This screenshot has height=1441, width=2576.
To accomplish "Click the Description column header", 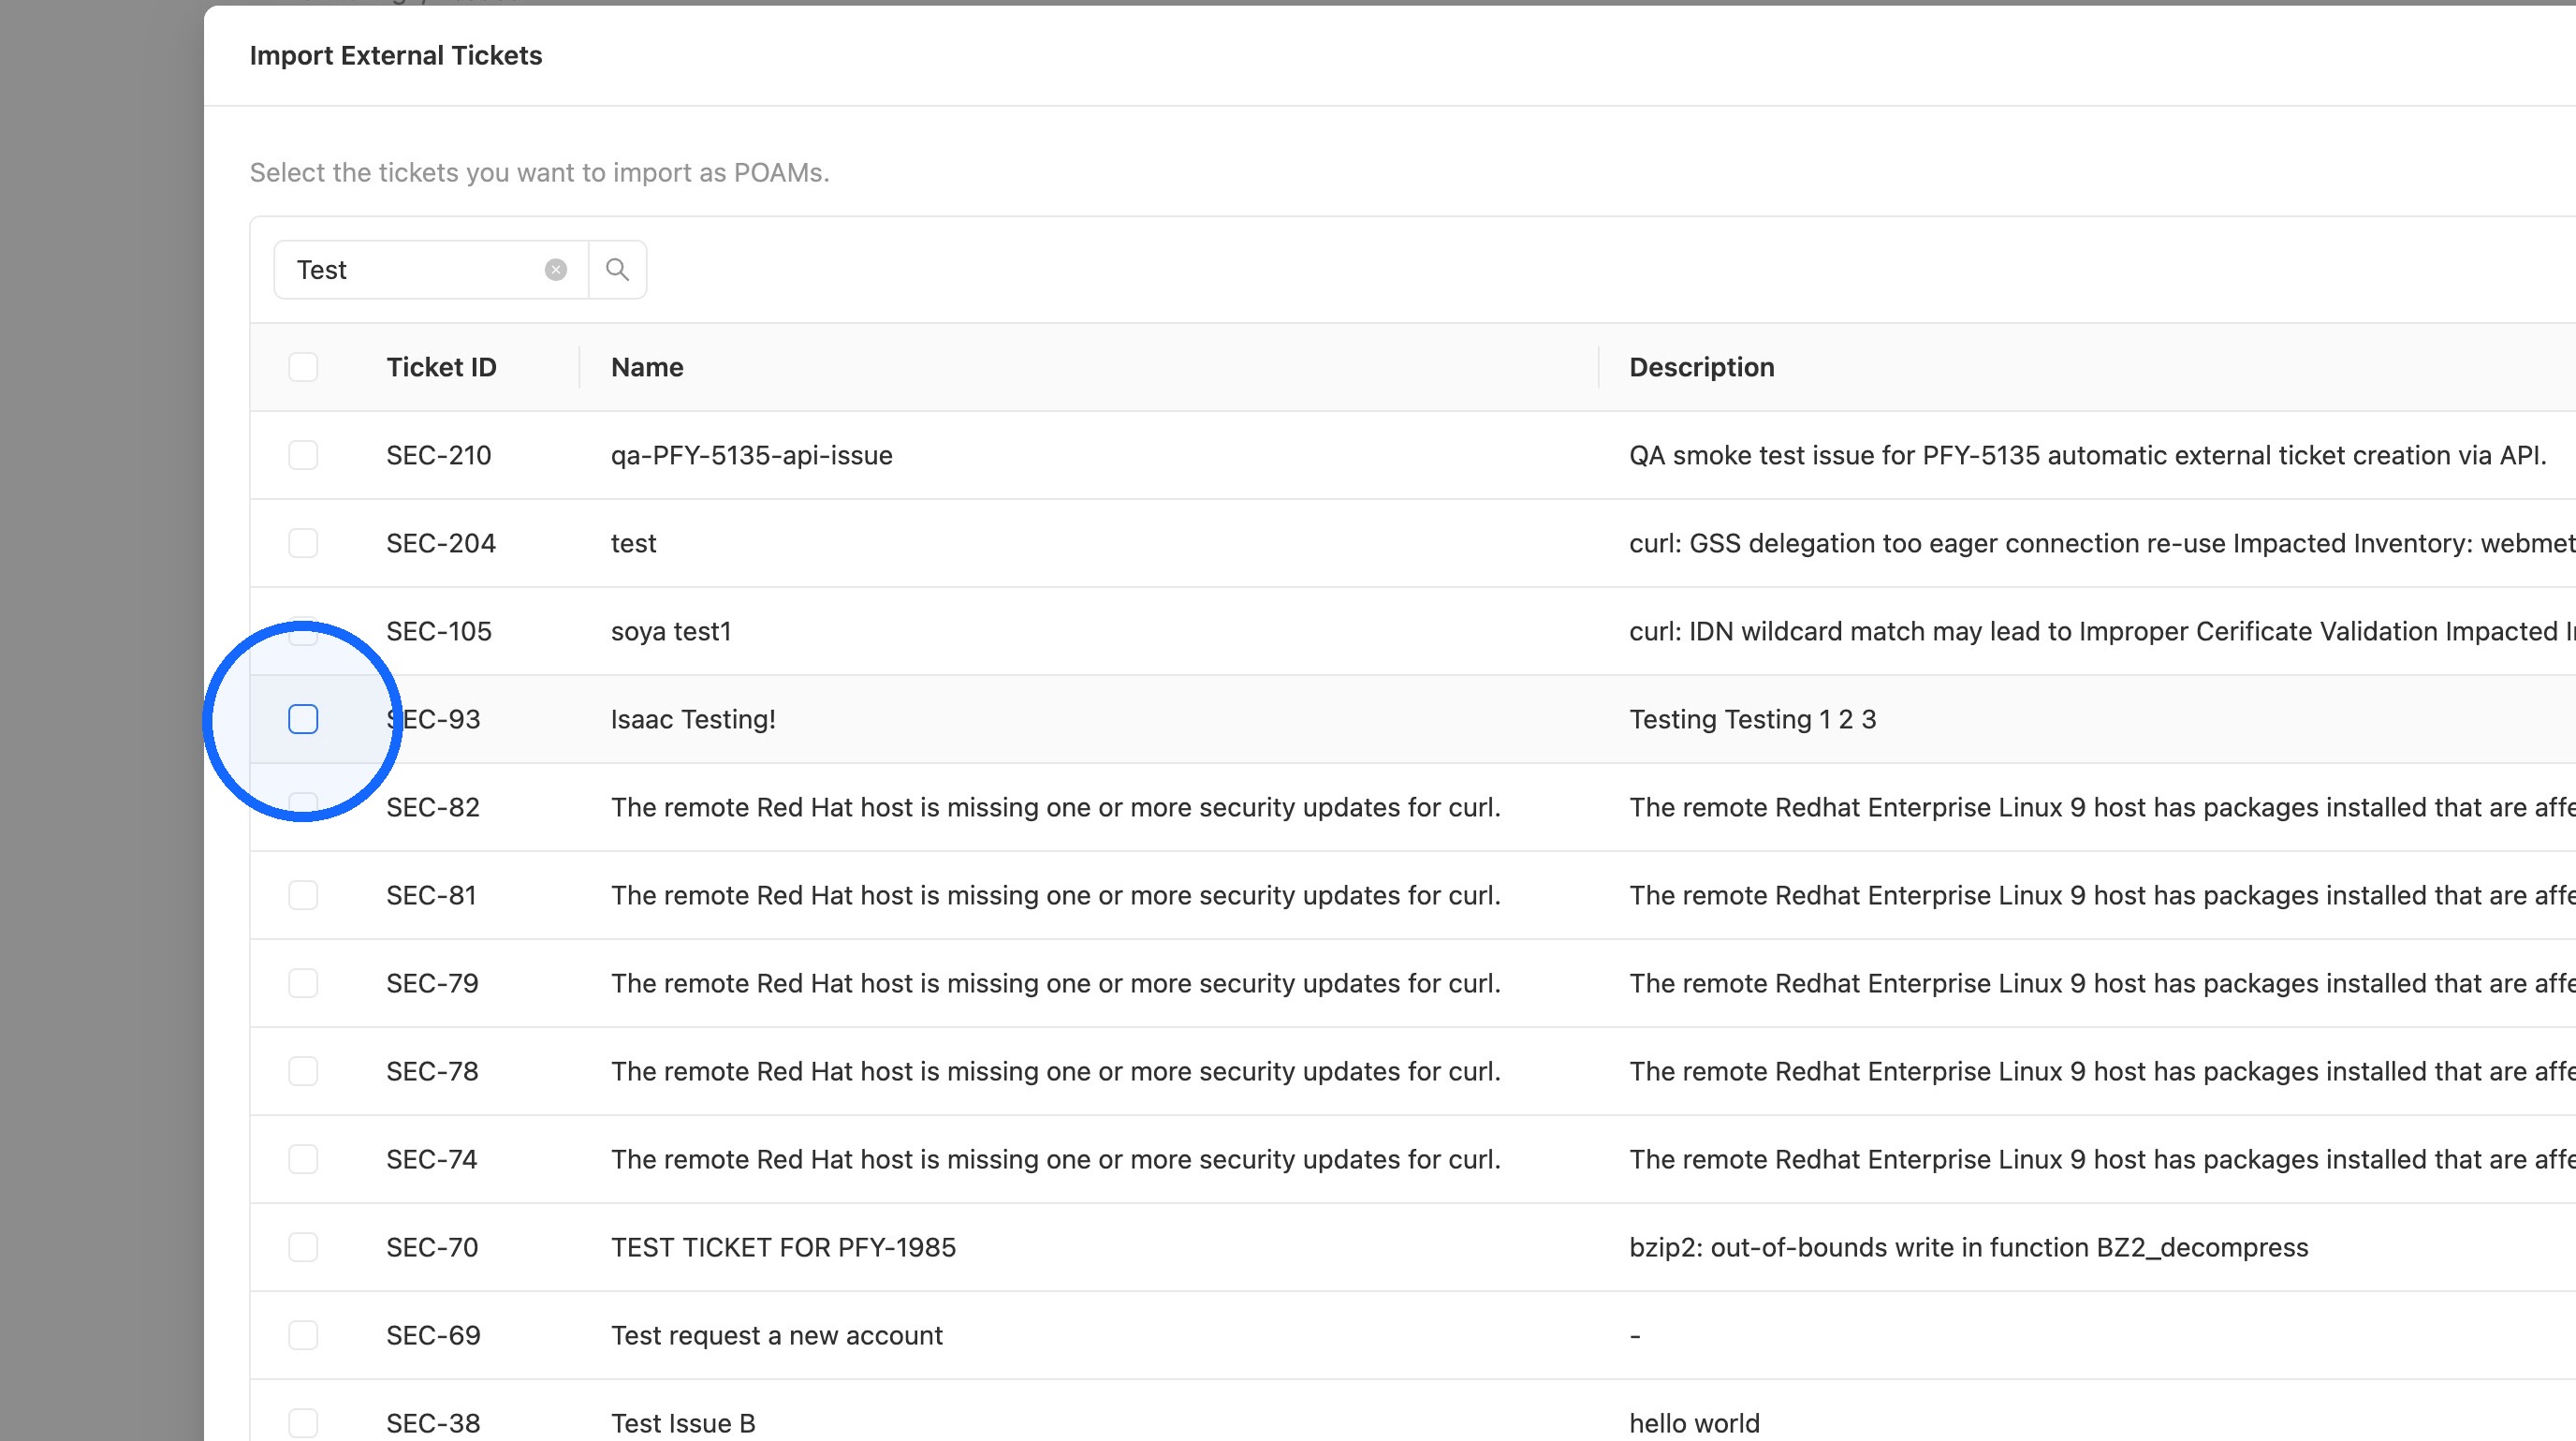I will tap(1702, 367).
